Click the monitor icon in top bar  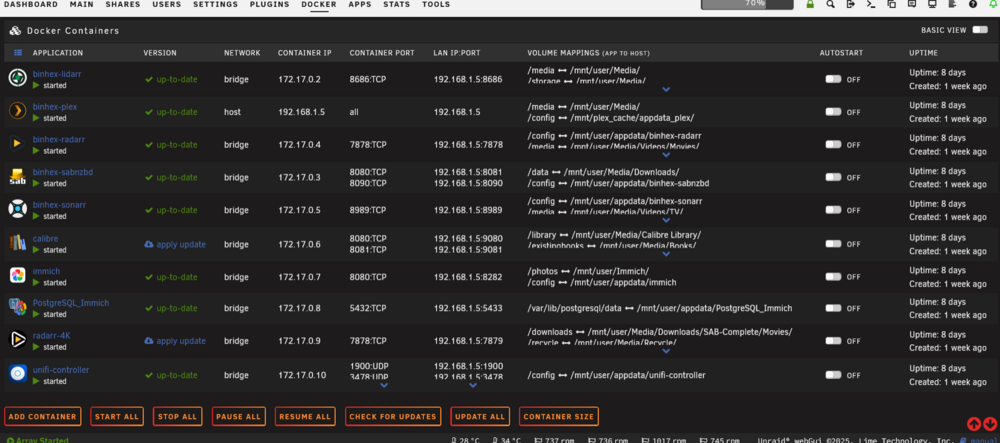click(x=932, y=4)
